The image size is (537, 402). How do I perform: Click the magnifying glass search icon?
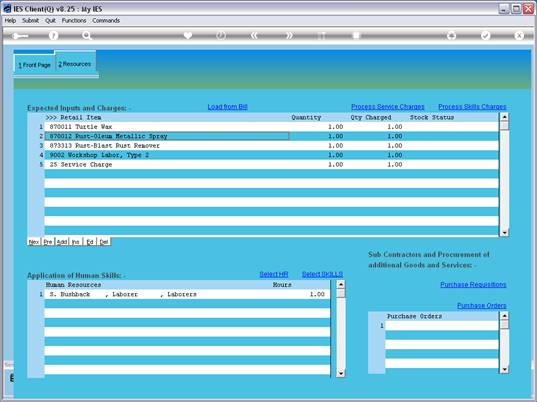click(87, 35)
